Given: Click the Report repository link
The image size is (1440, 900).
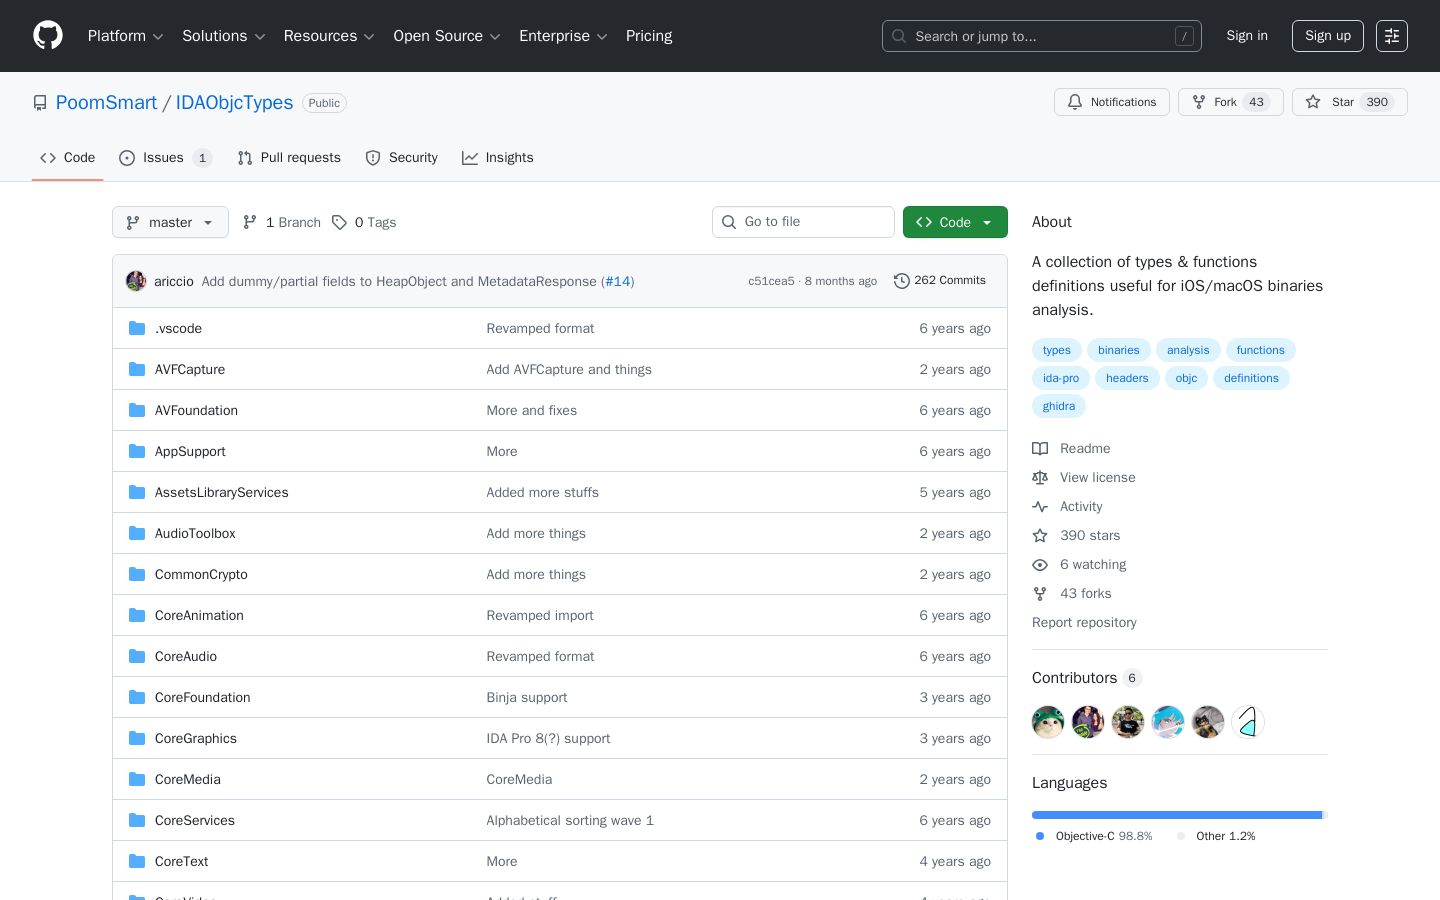Looking at the screenshot, I should click(1084, 622).
